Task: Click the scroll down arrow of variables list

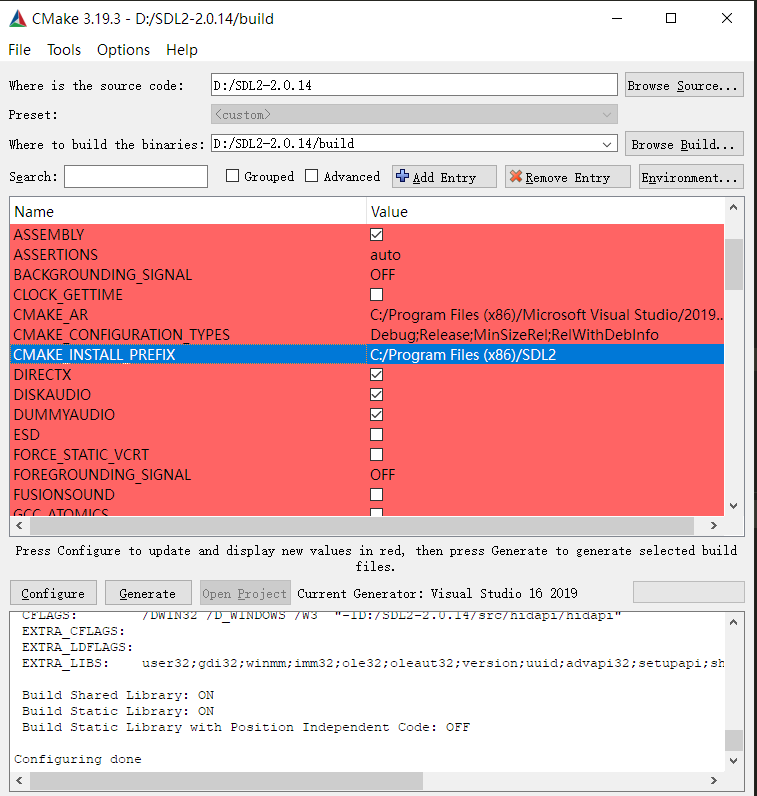Action: 734,506
